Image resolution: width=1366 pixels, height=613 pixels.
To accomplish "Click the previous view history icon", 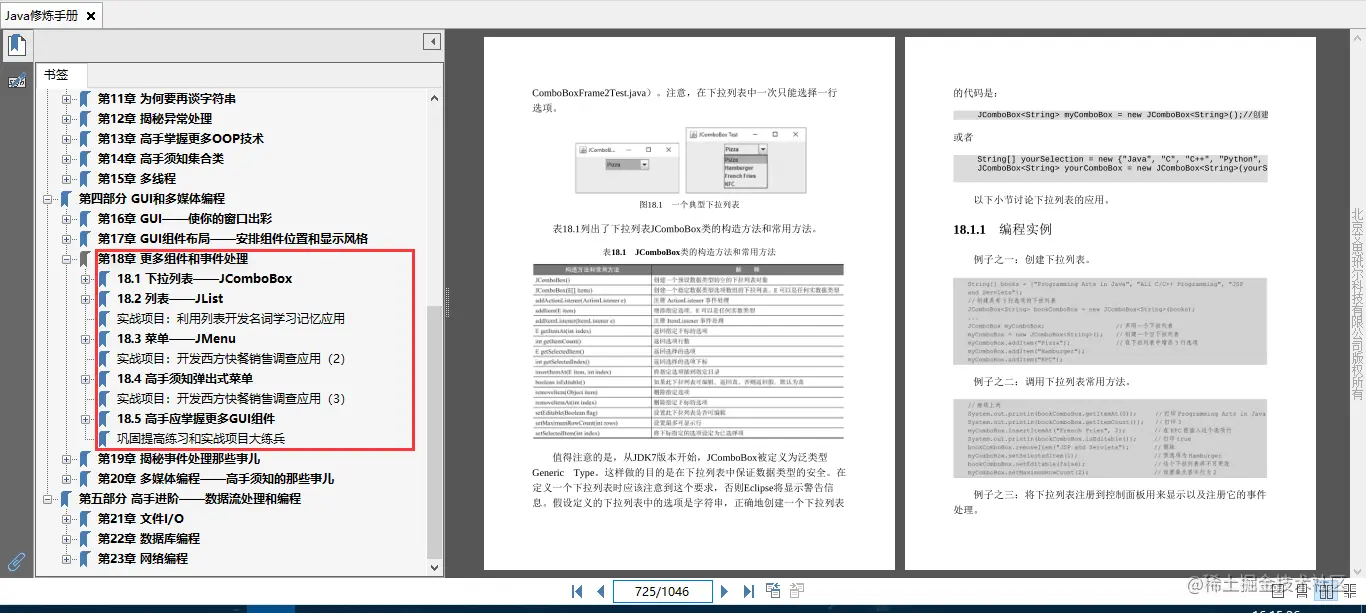I will 773,590.
